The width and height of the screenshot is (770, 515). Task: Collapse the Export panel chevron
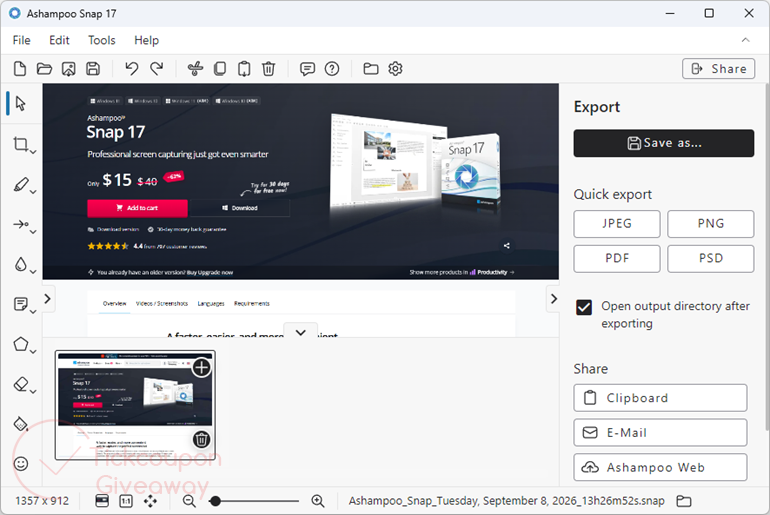pyautogui.click(x=553, y=298)
